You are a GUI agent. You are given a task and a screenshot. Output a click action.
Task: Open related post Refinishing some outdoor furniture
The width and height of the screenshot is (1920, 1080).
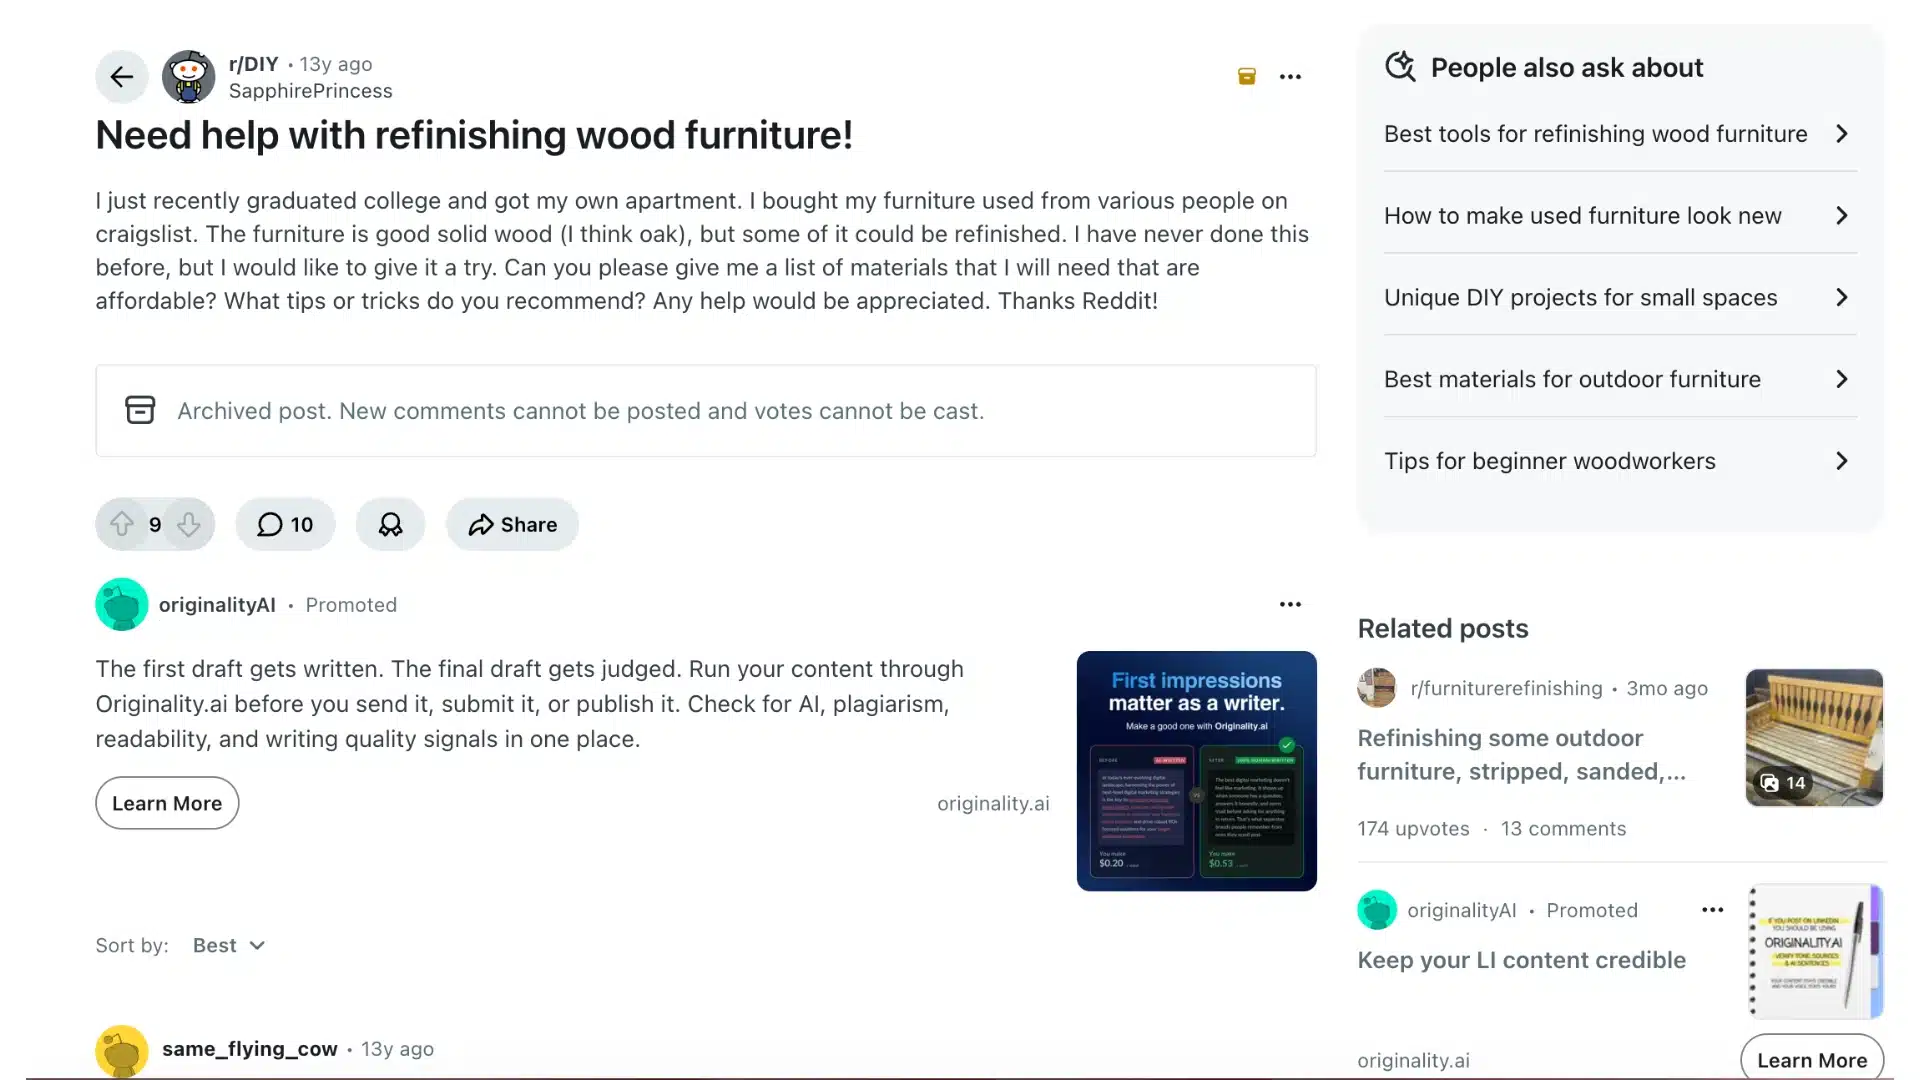tap(1521, 755)
